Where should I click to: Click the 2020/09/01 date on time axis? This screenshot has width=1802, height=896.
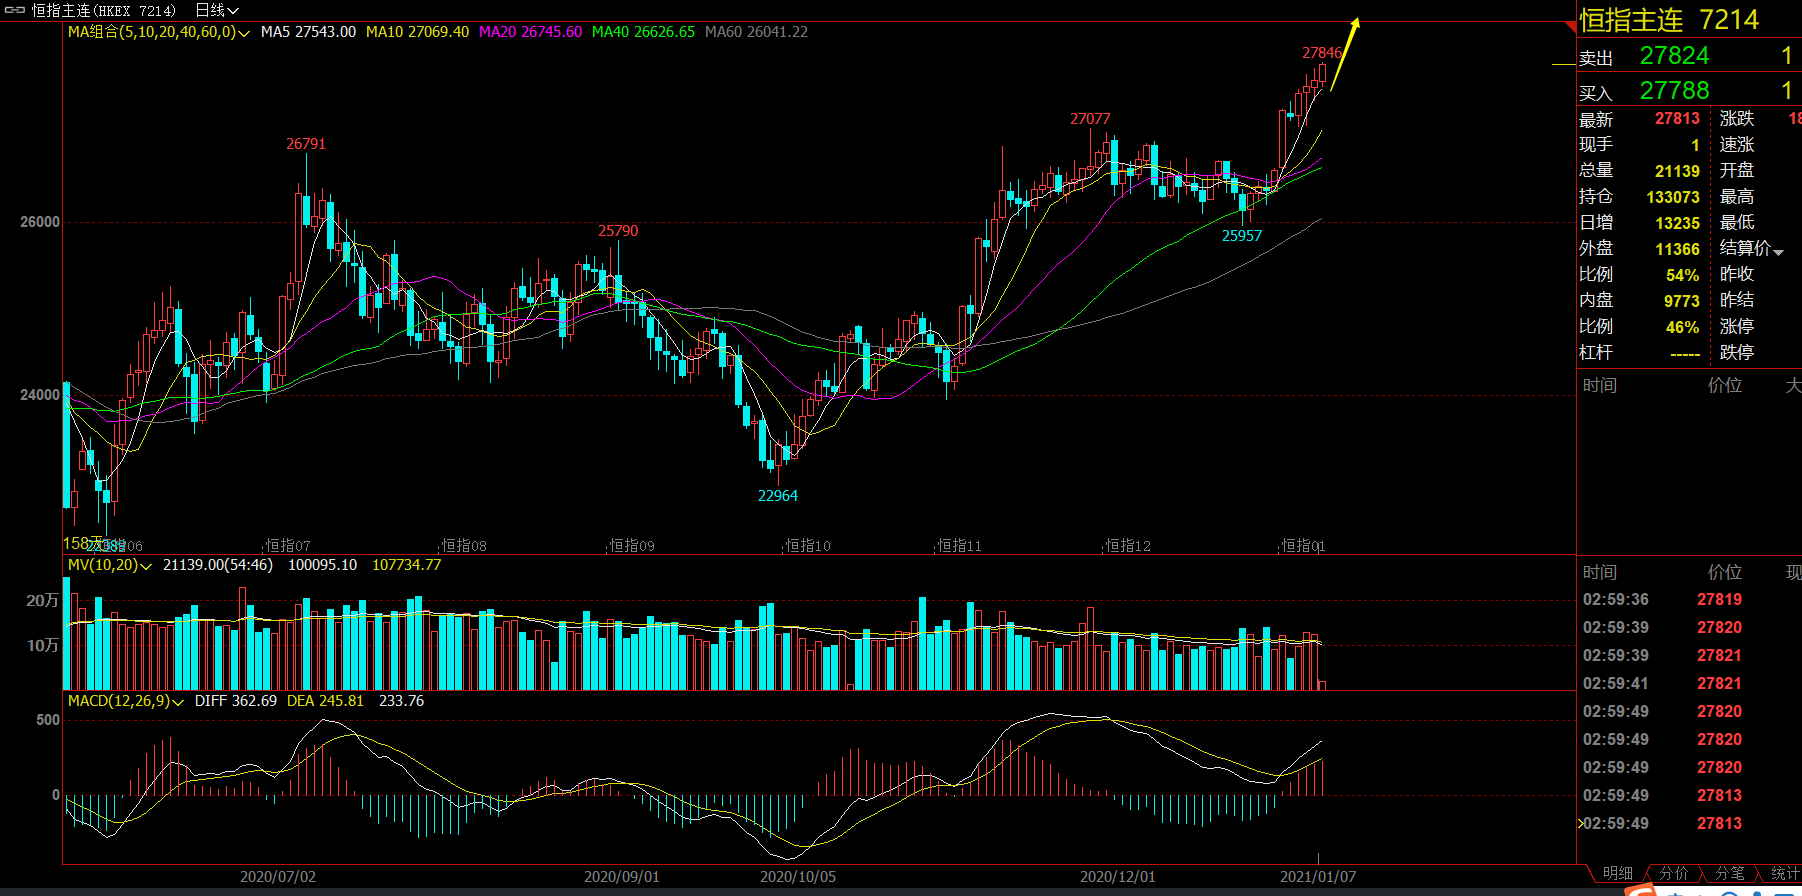pyautogui.click(x=622, y=877)
